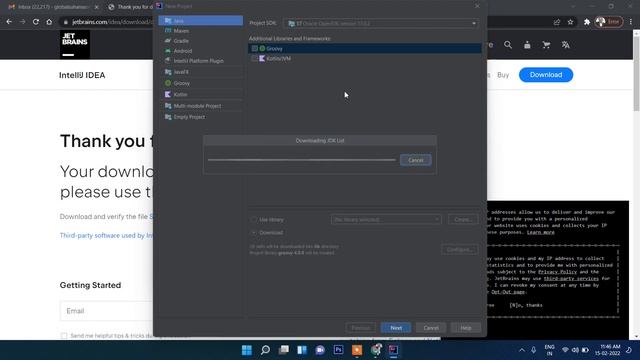Screen dimensions: 640x360
Task: Click the JetBrains site search icon
Action: tap(508, 45)
